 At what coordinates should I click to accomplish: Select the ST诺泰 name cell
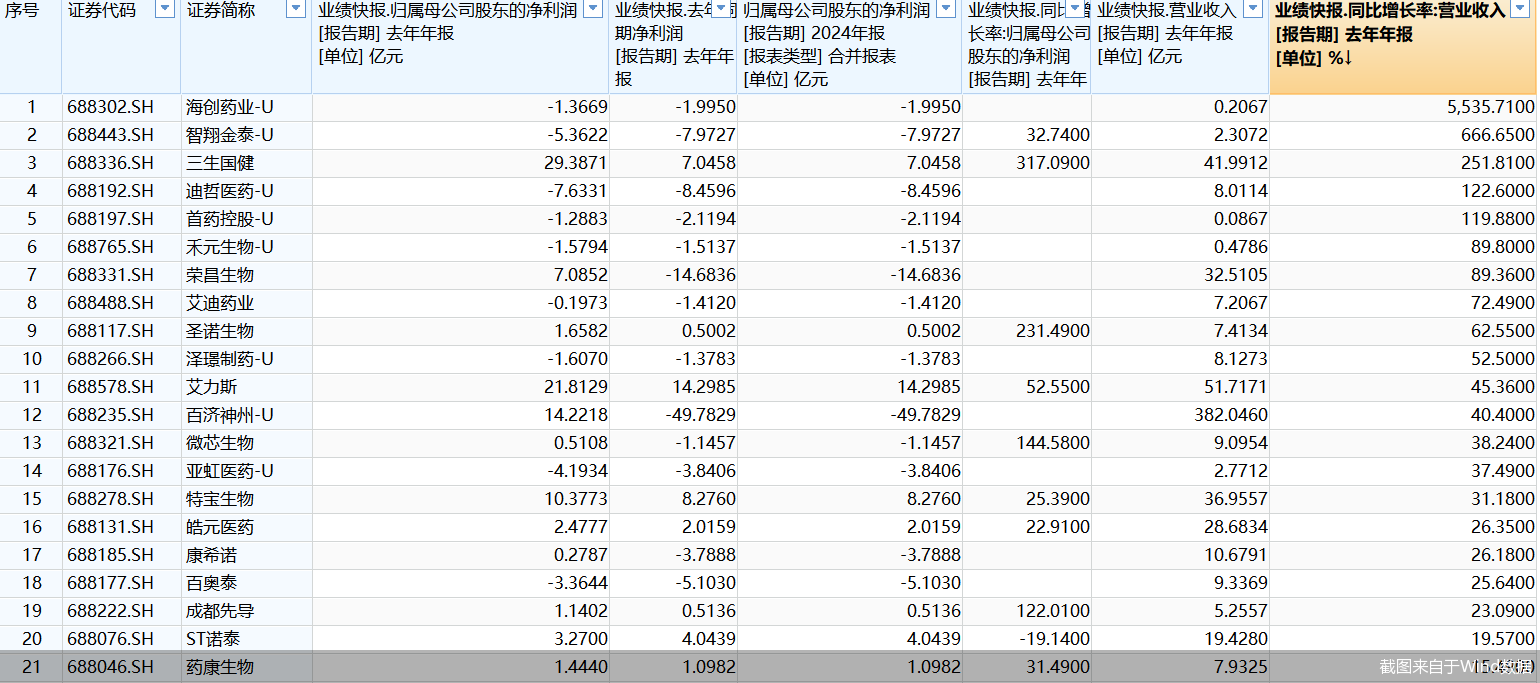coord(213,639)
